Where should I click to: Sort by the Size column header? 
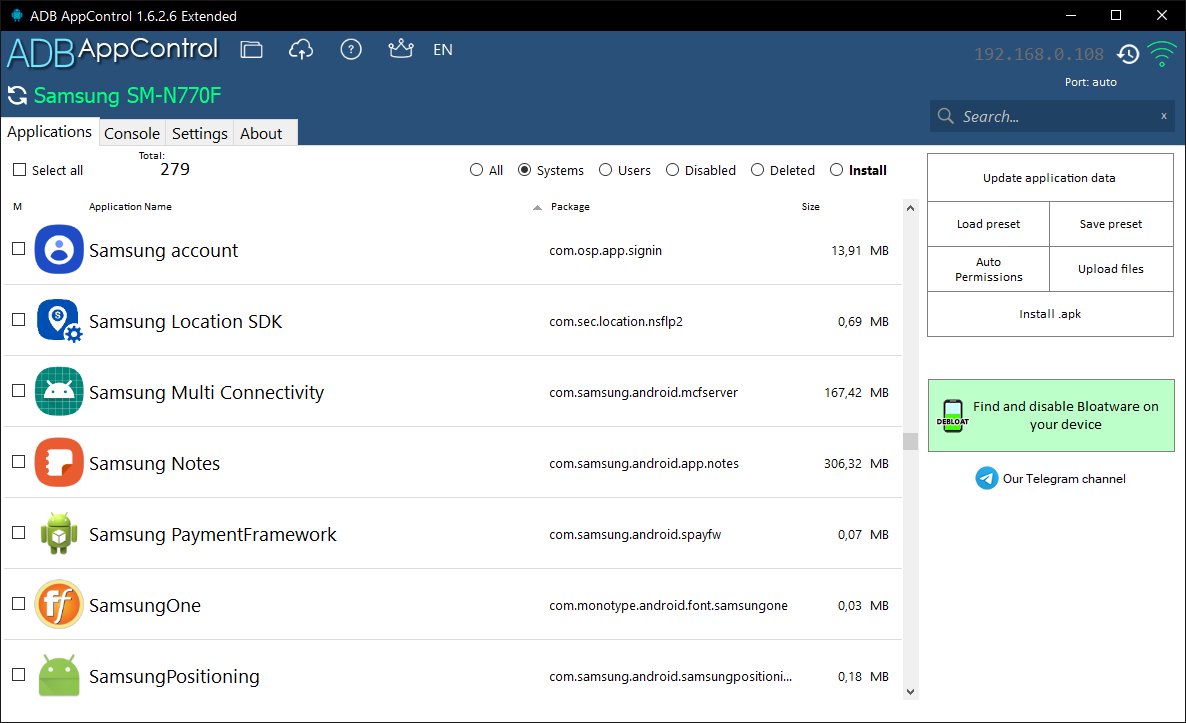[811, 206]
